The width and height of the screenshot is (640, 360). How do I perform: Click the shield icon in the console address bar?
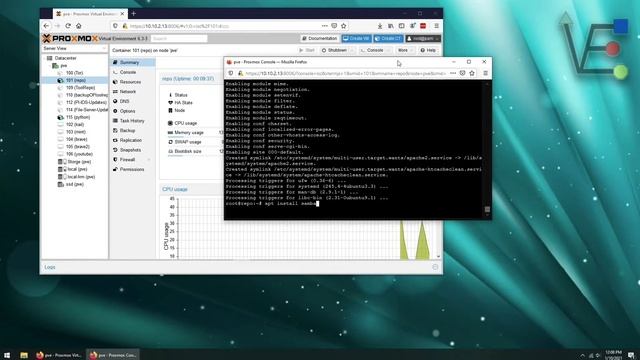tap(231, 73)
